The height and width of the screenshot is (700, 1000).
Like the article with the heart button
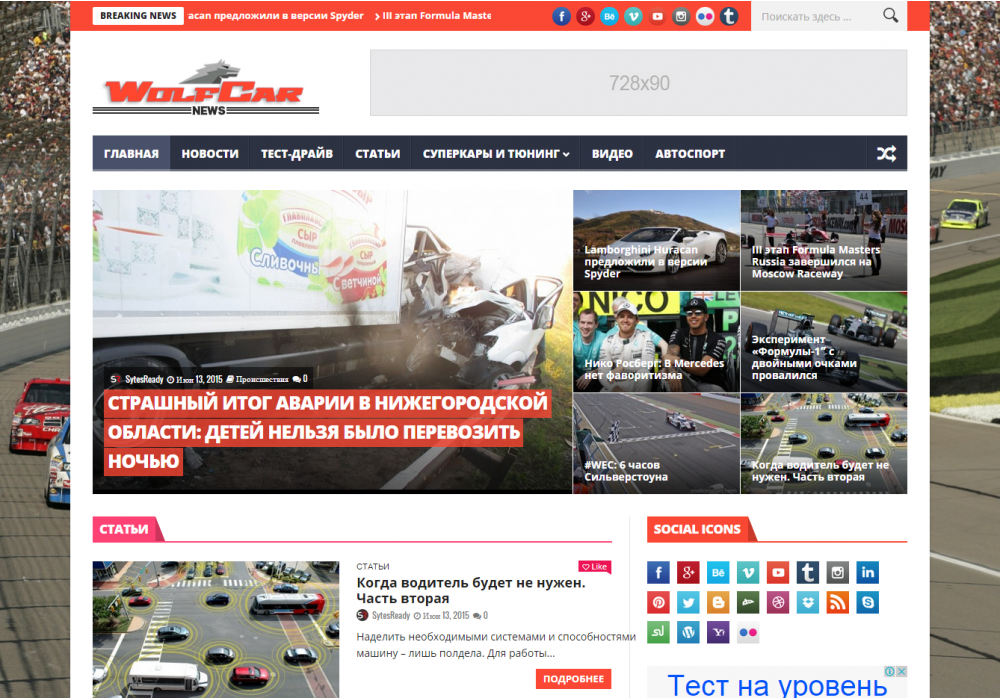tap(594, 567)
